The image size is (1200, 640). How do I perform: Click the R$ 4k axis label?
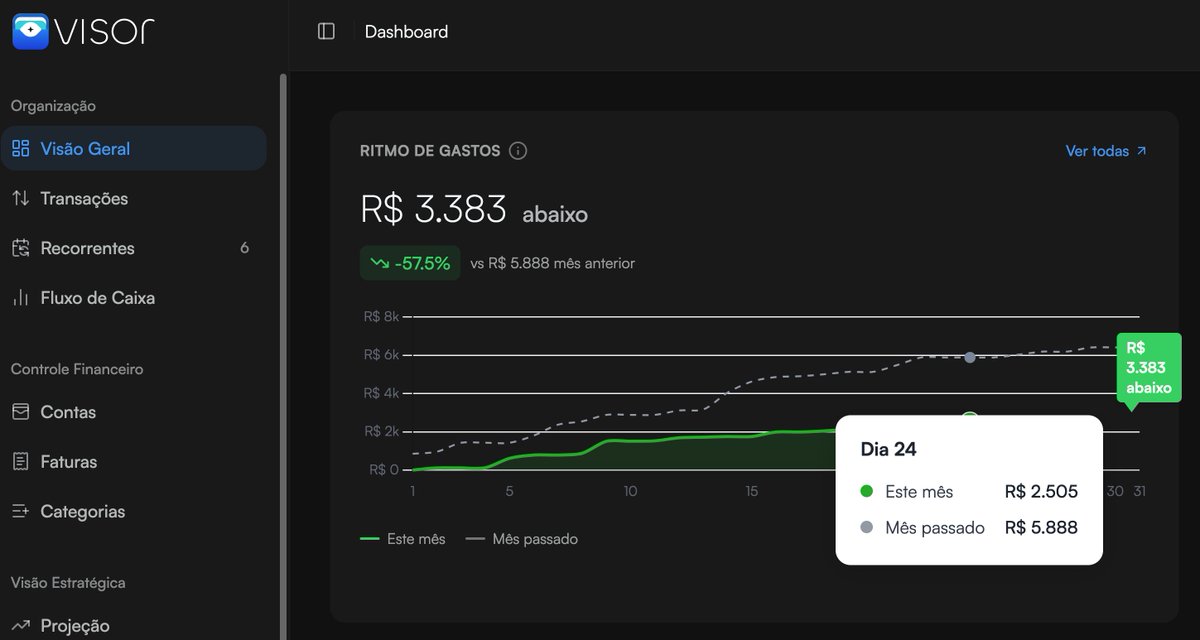381,393
